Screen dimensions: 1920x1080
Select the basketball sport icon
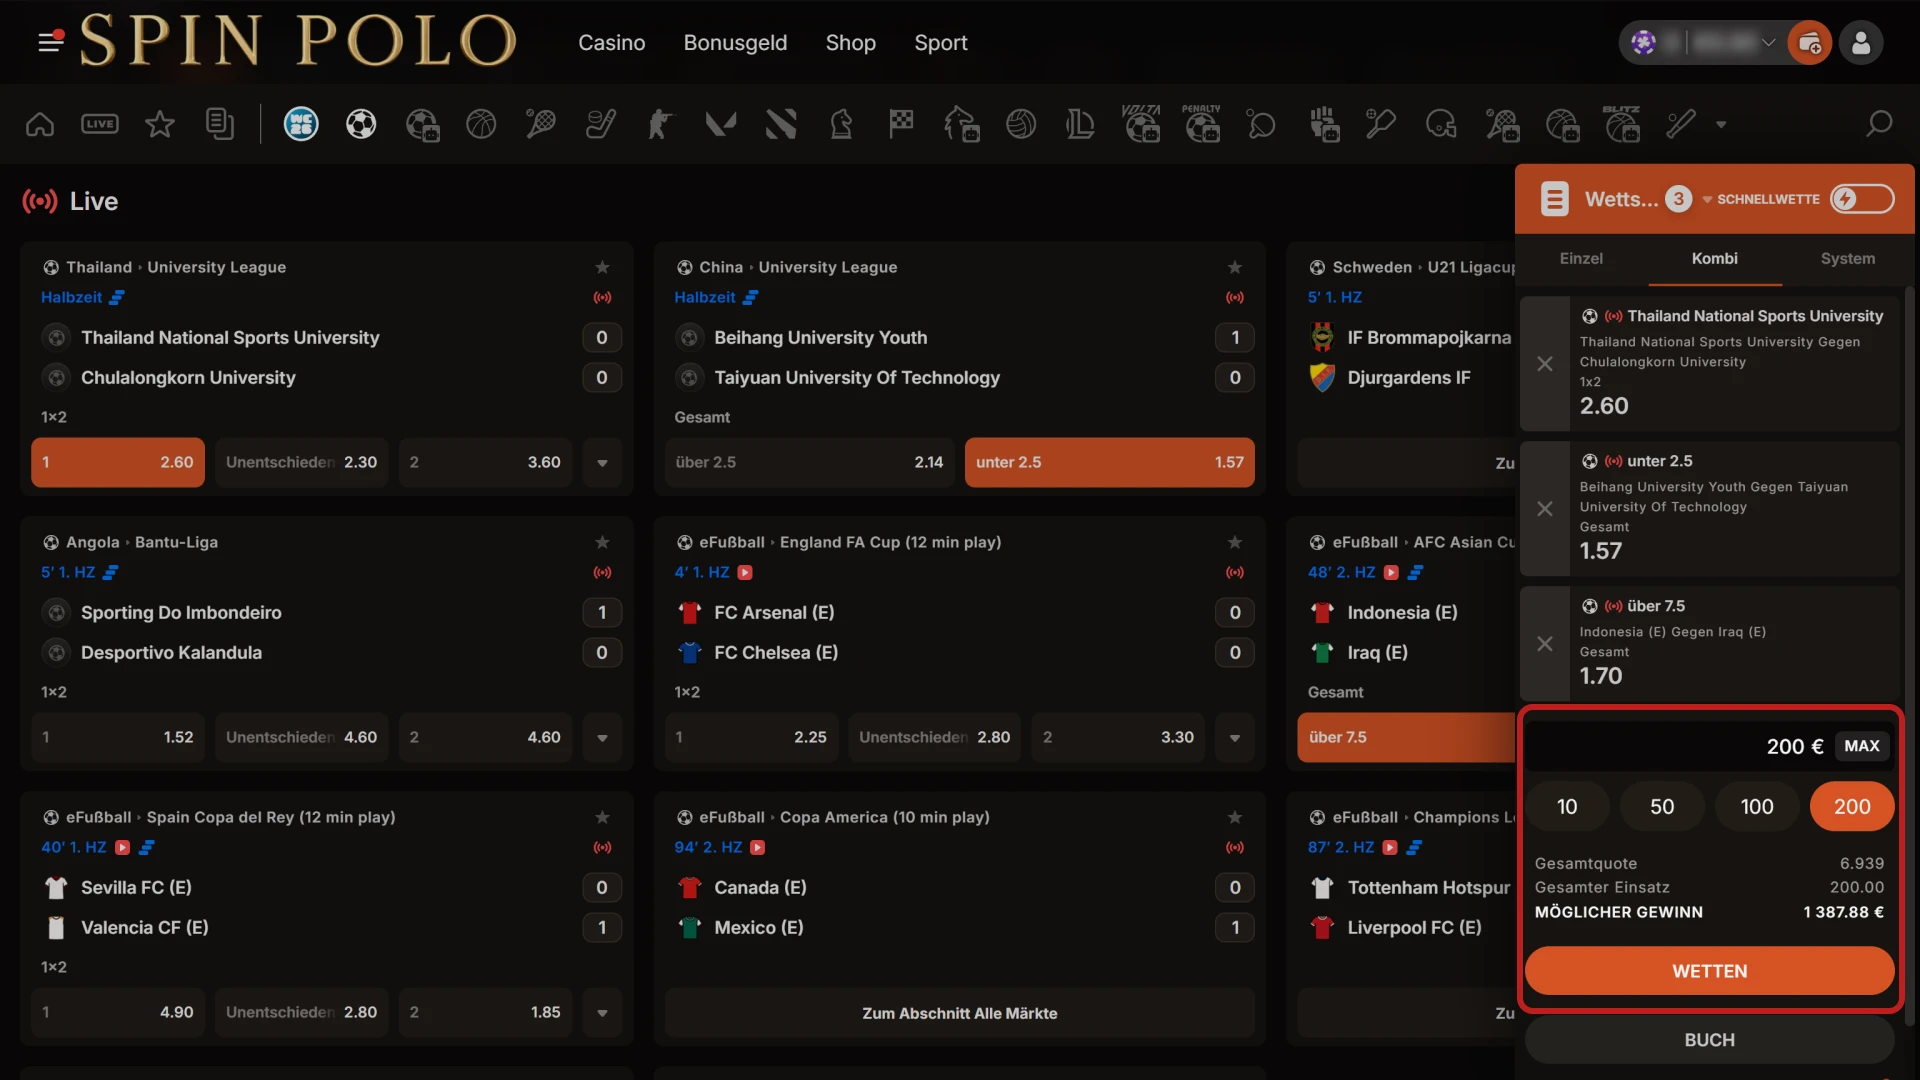481,124
